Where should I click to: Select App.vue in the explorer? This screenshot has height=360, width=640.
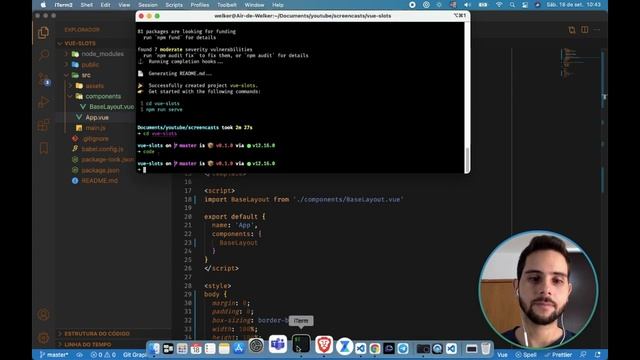(97, 117)
